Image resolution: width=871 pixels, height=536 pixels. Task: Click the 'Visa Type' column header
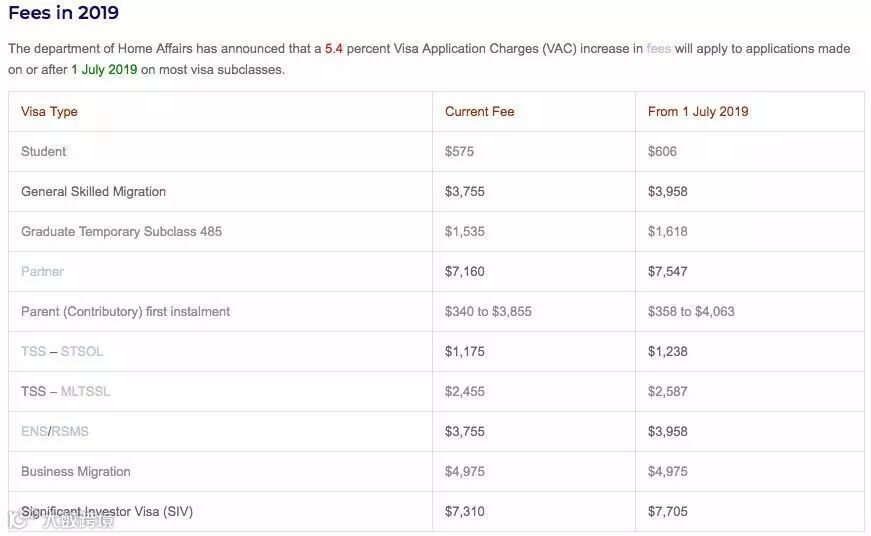49,111
